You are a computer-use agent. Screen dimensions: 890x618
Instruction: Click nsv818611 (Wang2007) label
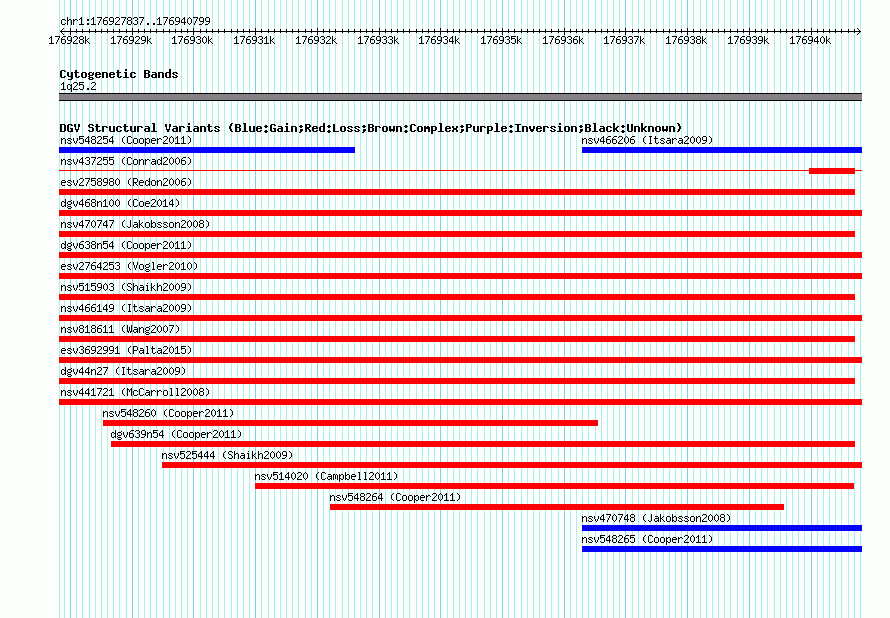tap(120, 329)
